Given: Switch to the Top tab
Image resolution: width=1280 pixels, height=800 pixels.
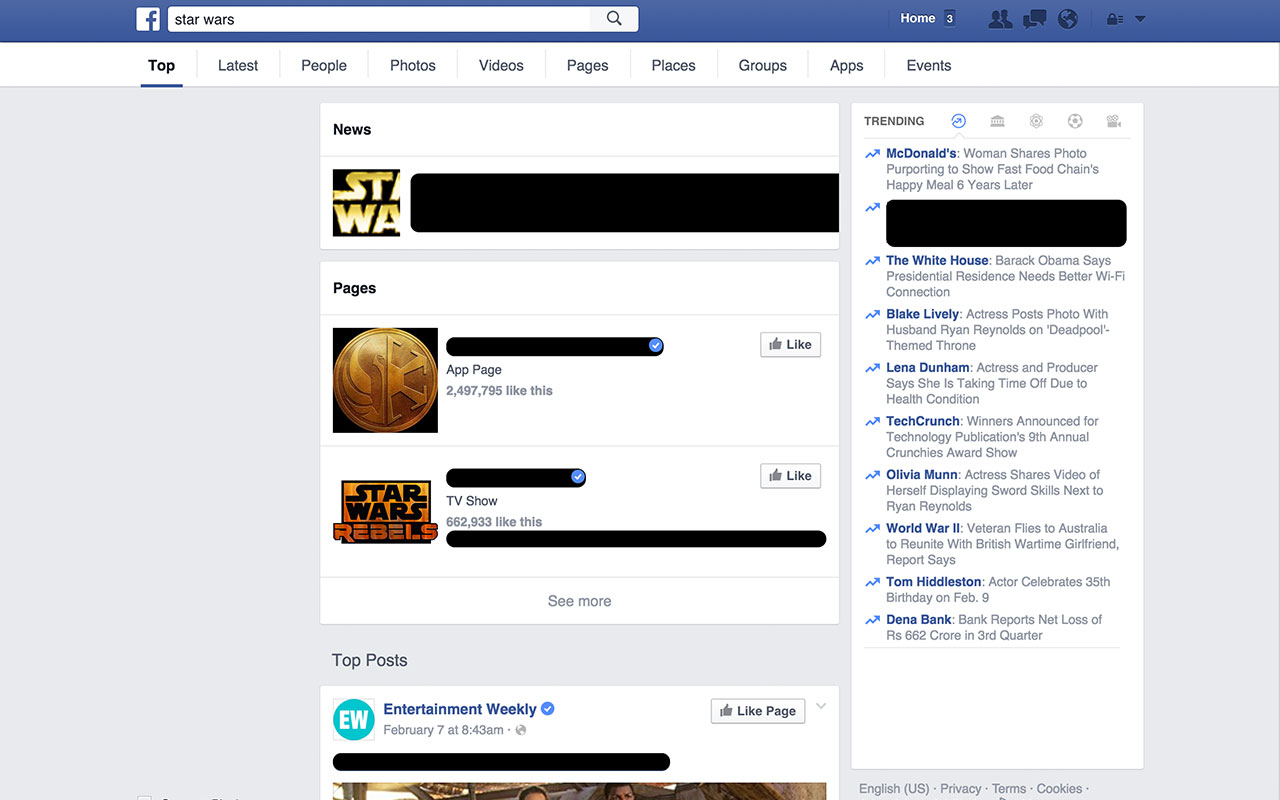Looking at the screenshot, I should tap(161, 65).
